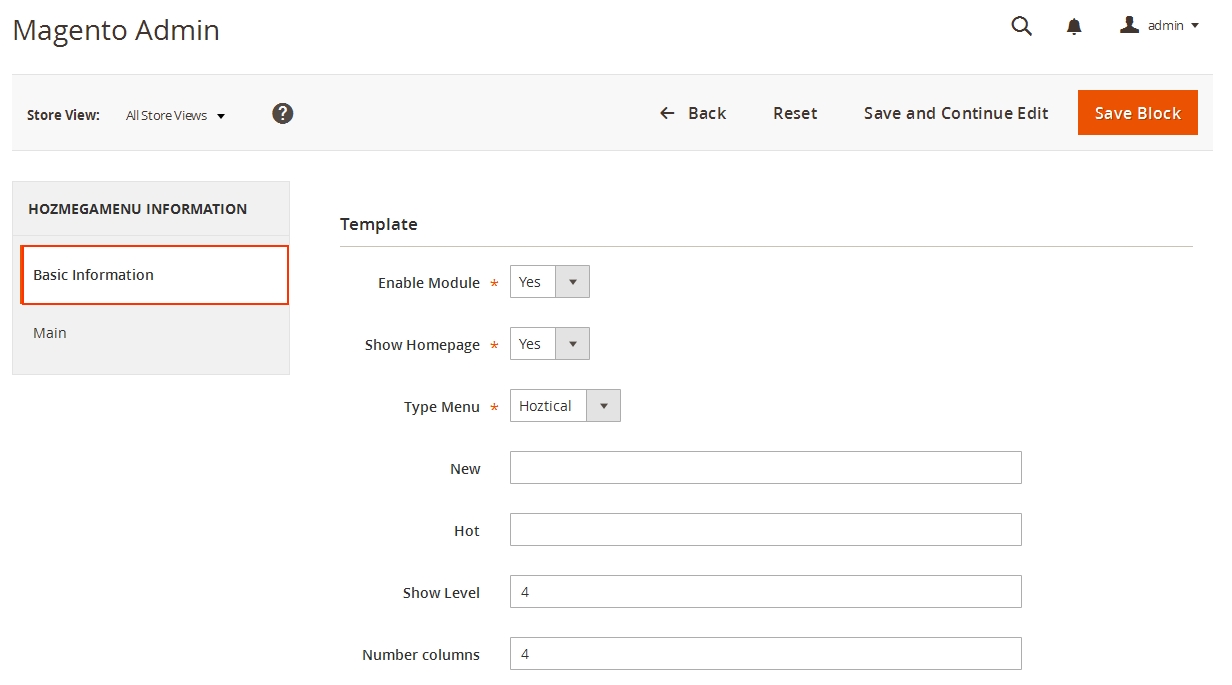Expand the Type Menu Hoztical dropdown
This screenshot has width=1232, height=685.
click(x=565, y=406)
